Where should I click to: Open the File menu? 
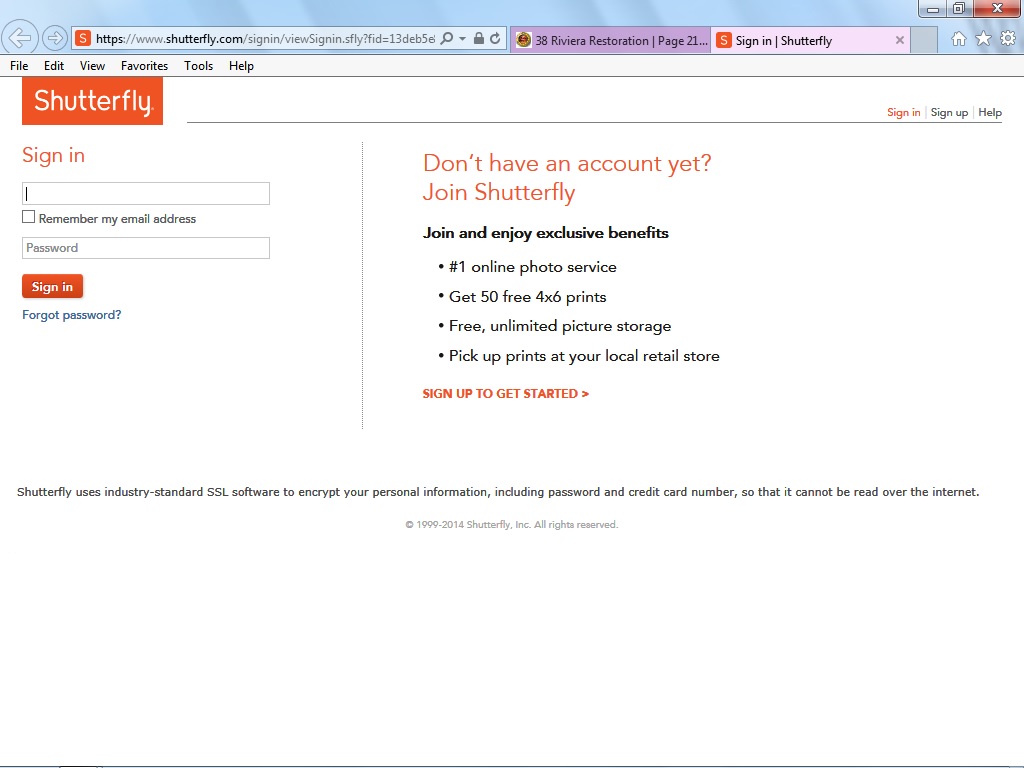[x=19, y=66]
